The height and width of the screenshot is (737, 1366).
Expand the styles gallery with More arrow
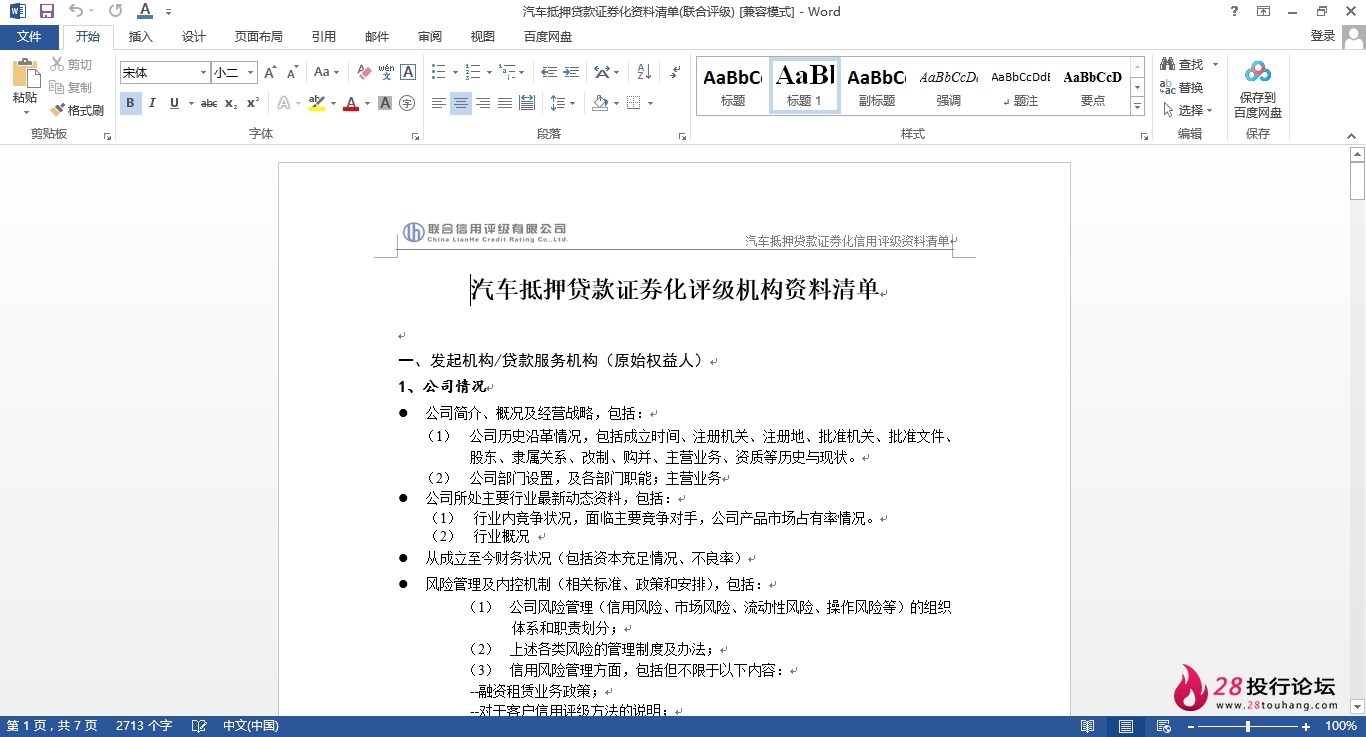pos(1137,107)
